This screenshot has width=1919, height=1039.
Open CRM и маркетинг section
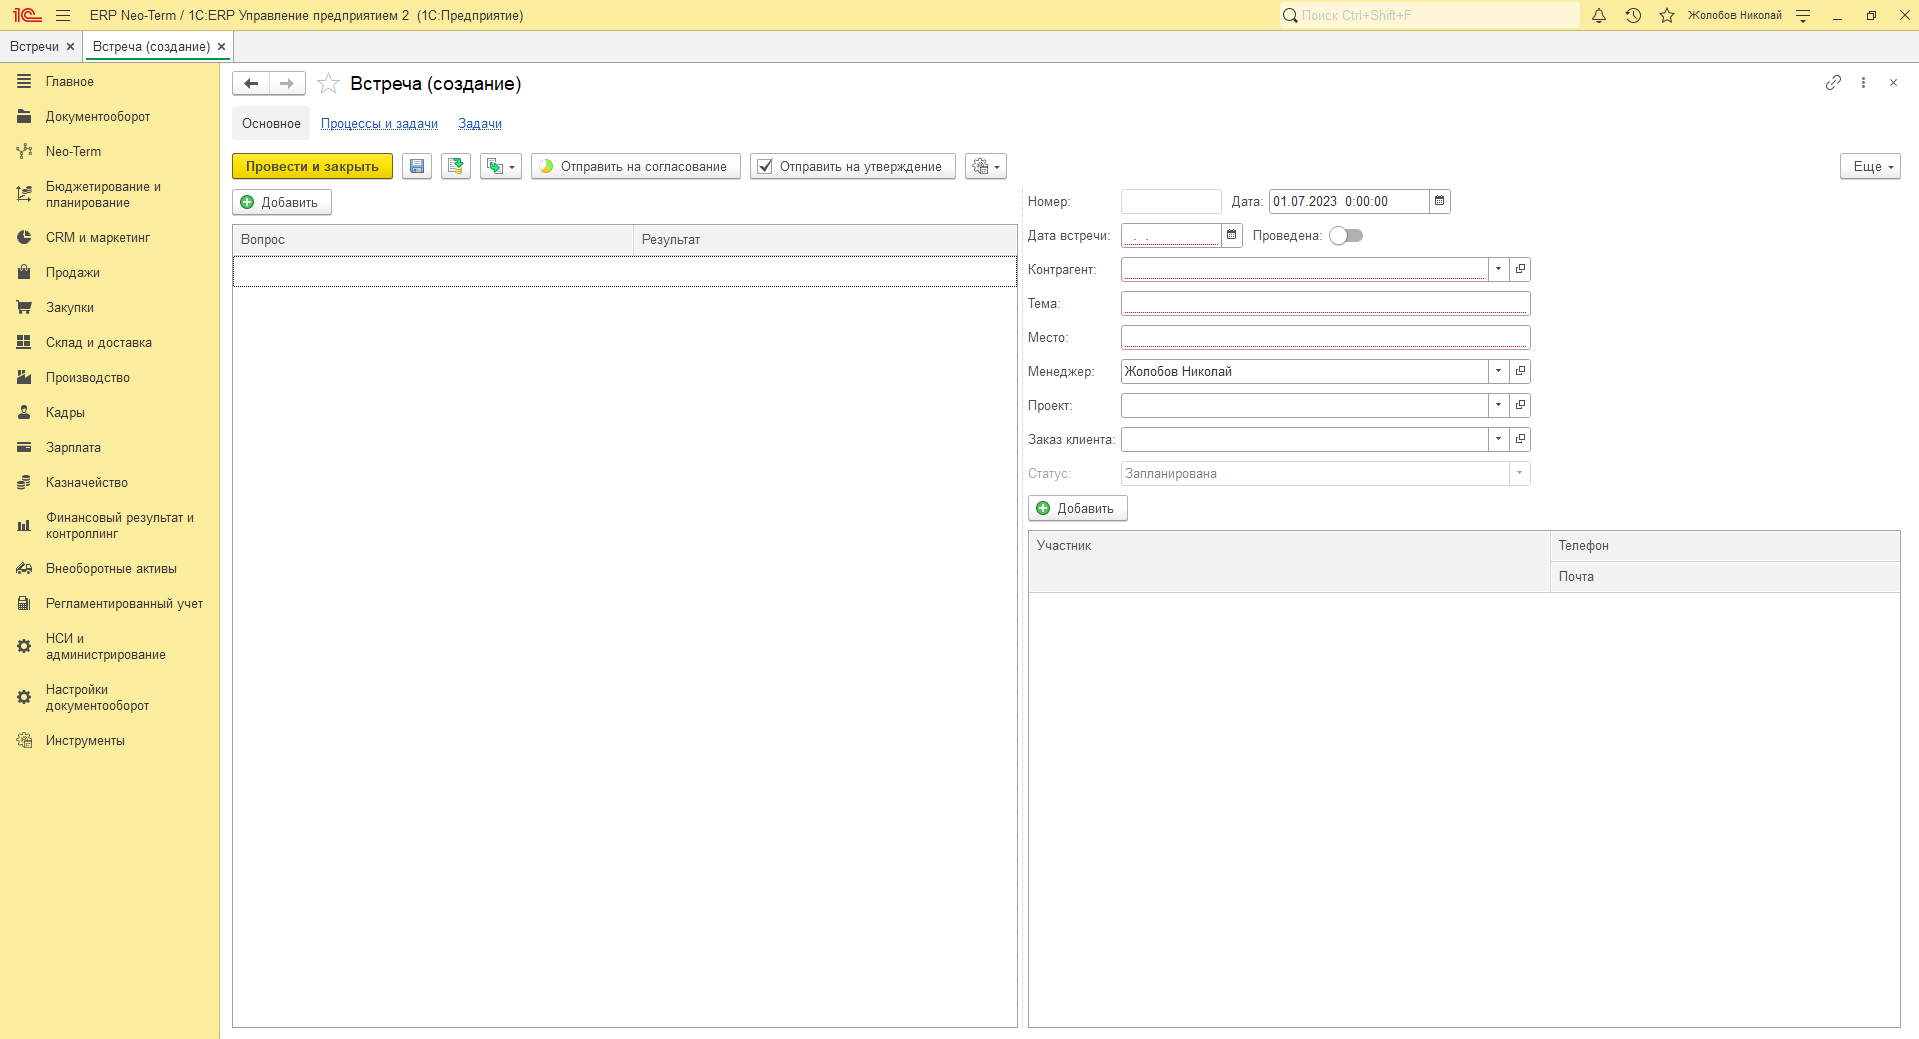point(97,238)
